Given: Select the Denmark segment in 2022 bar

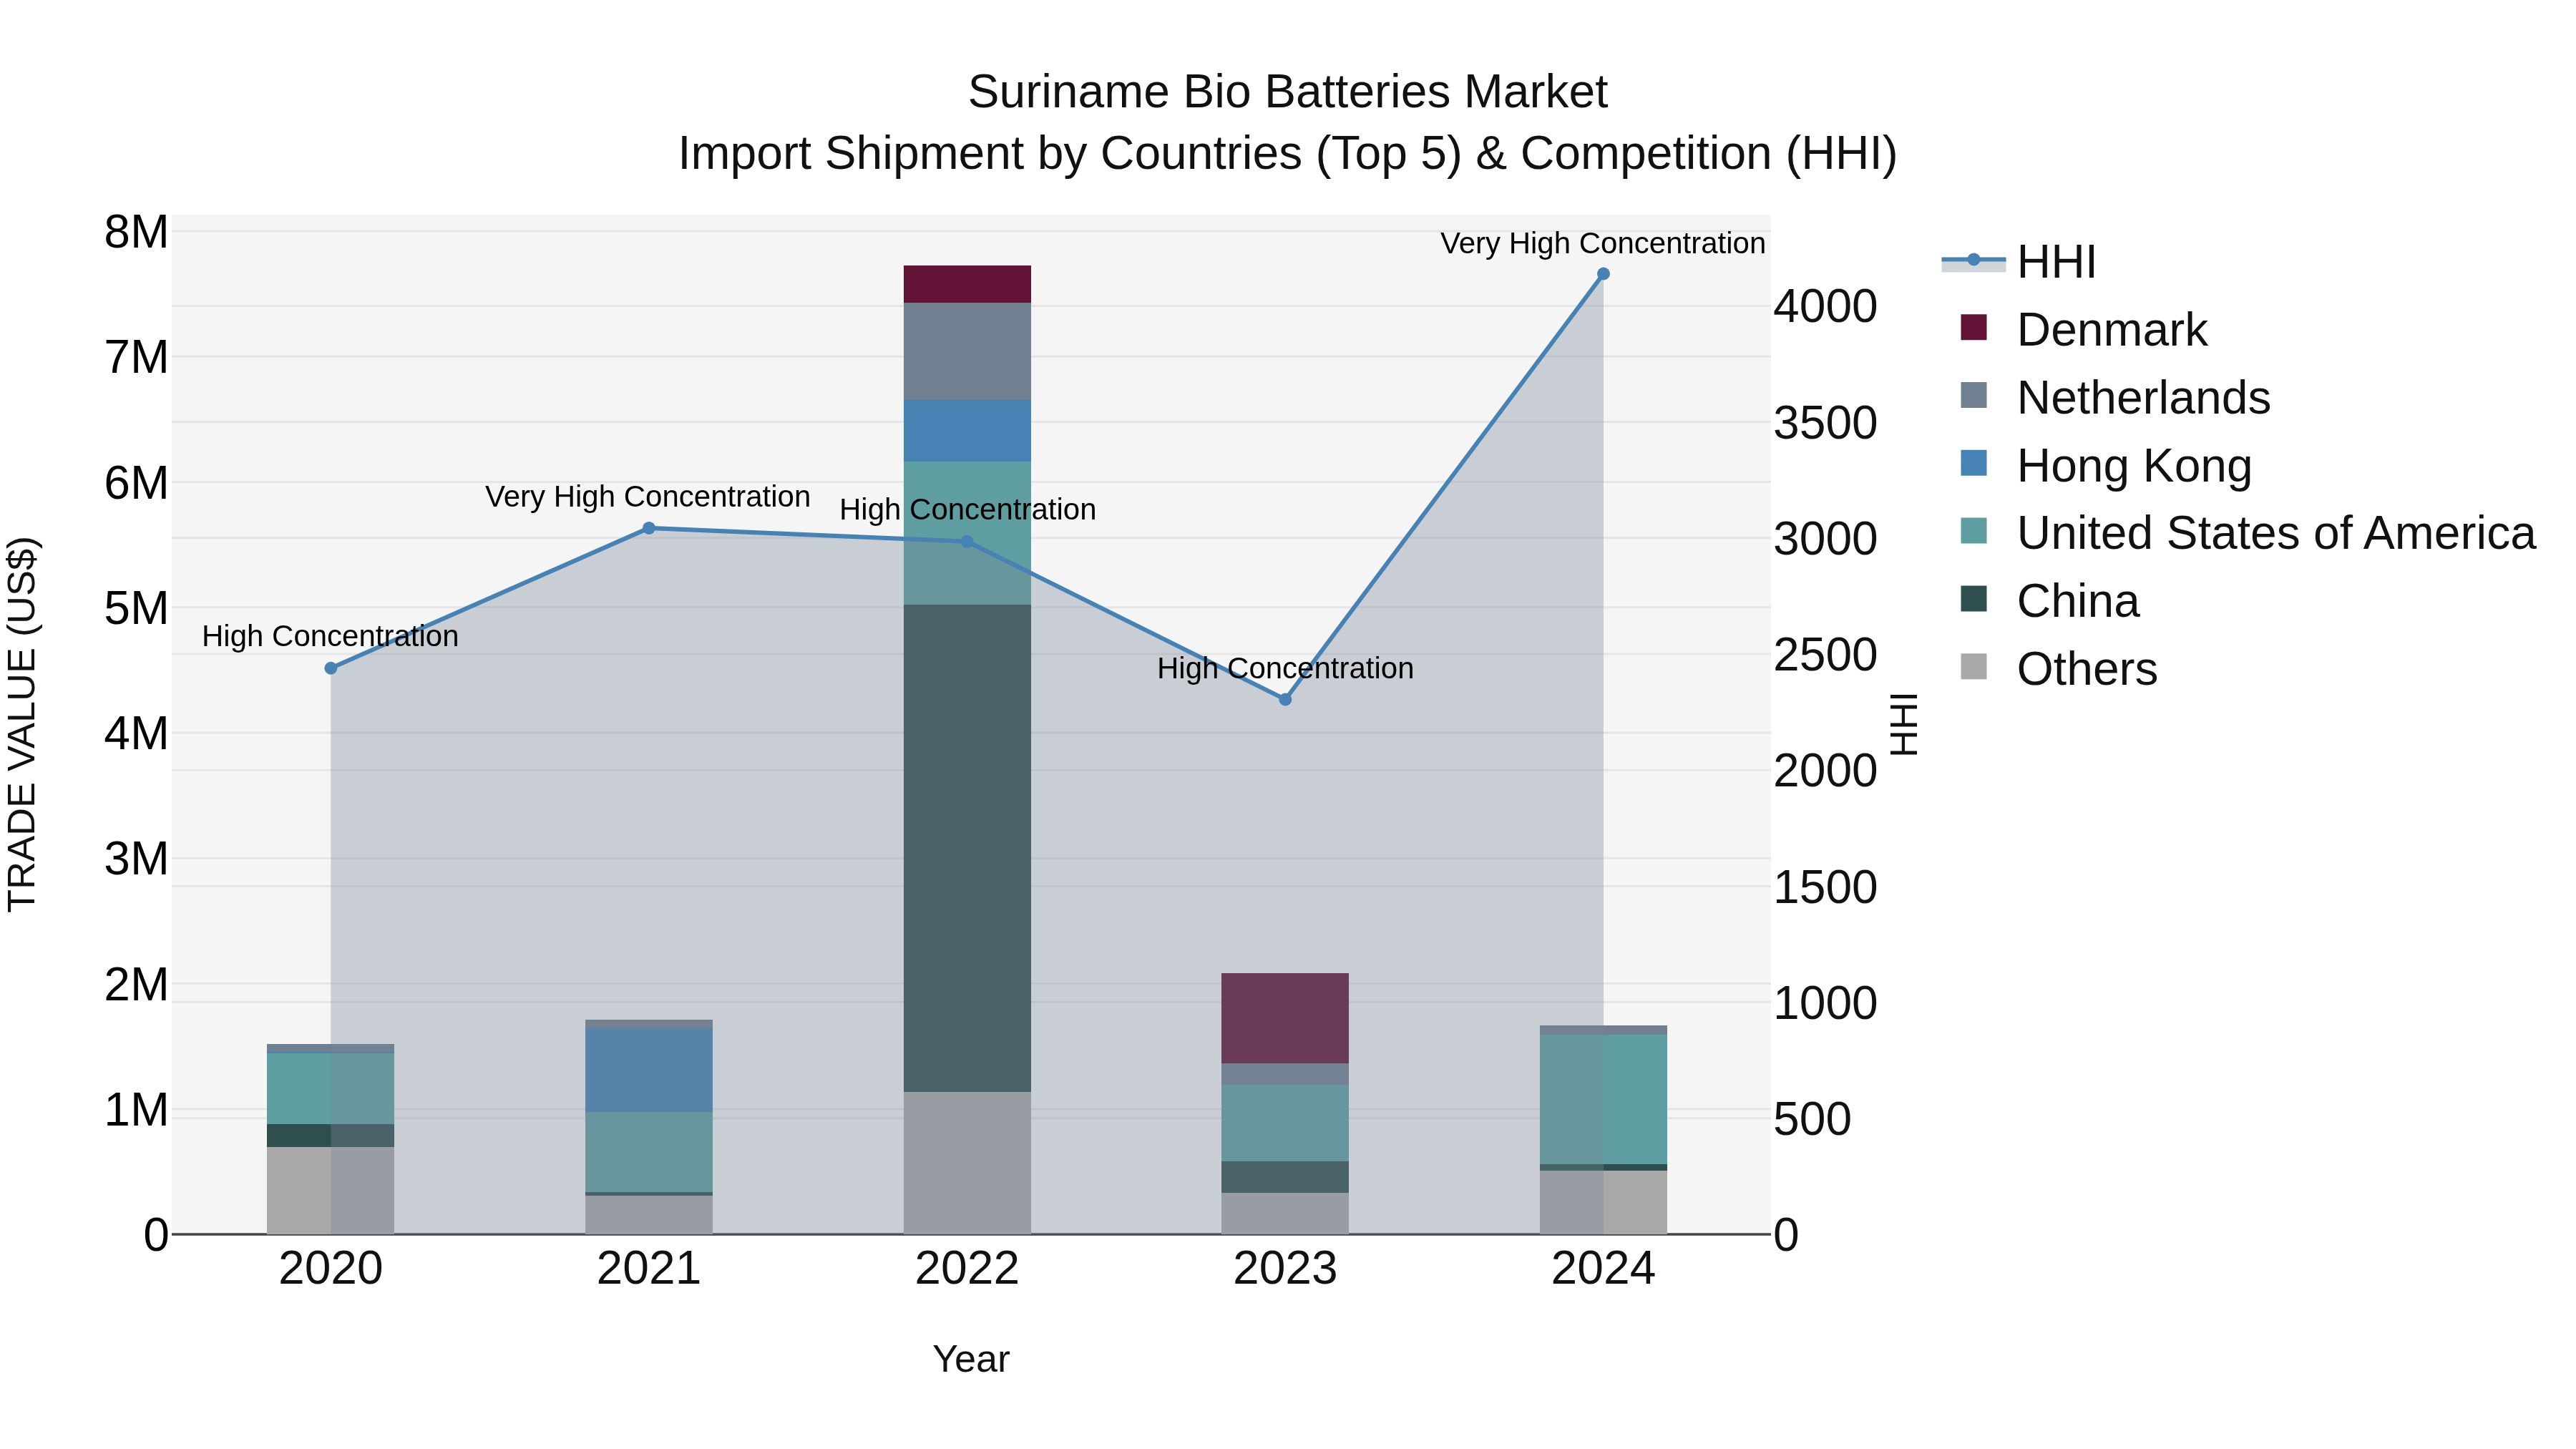Looking at the screenshot, I should 967,284.
